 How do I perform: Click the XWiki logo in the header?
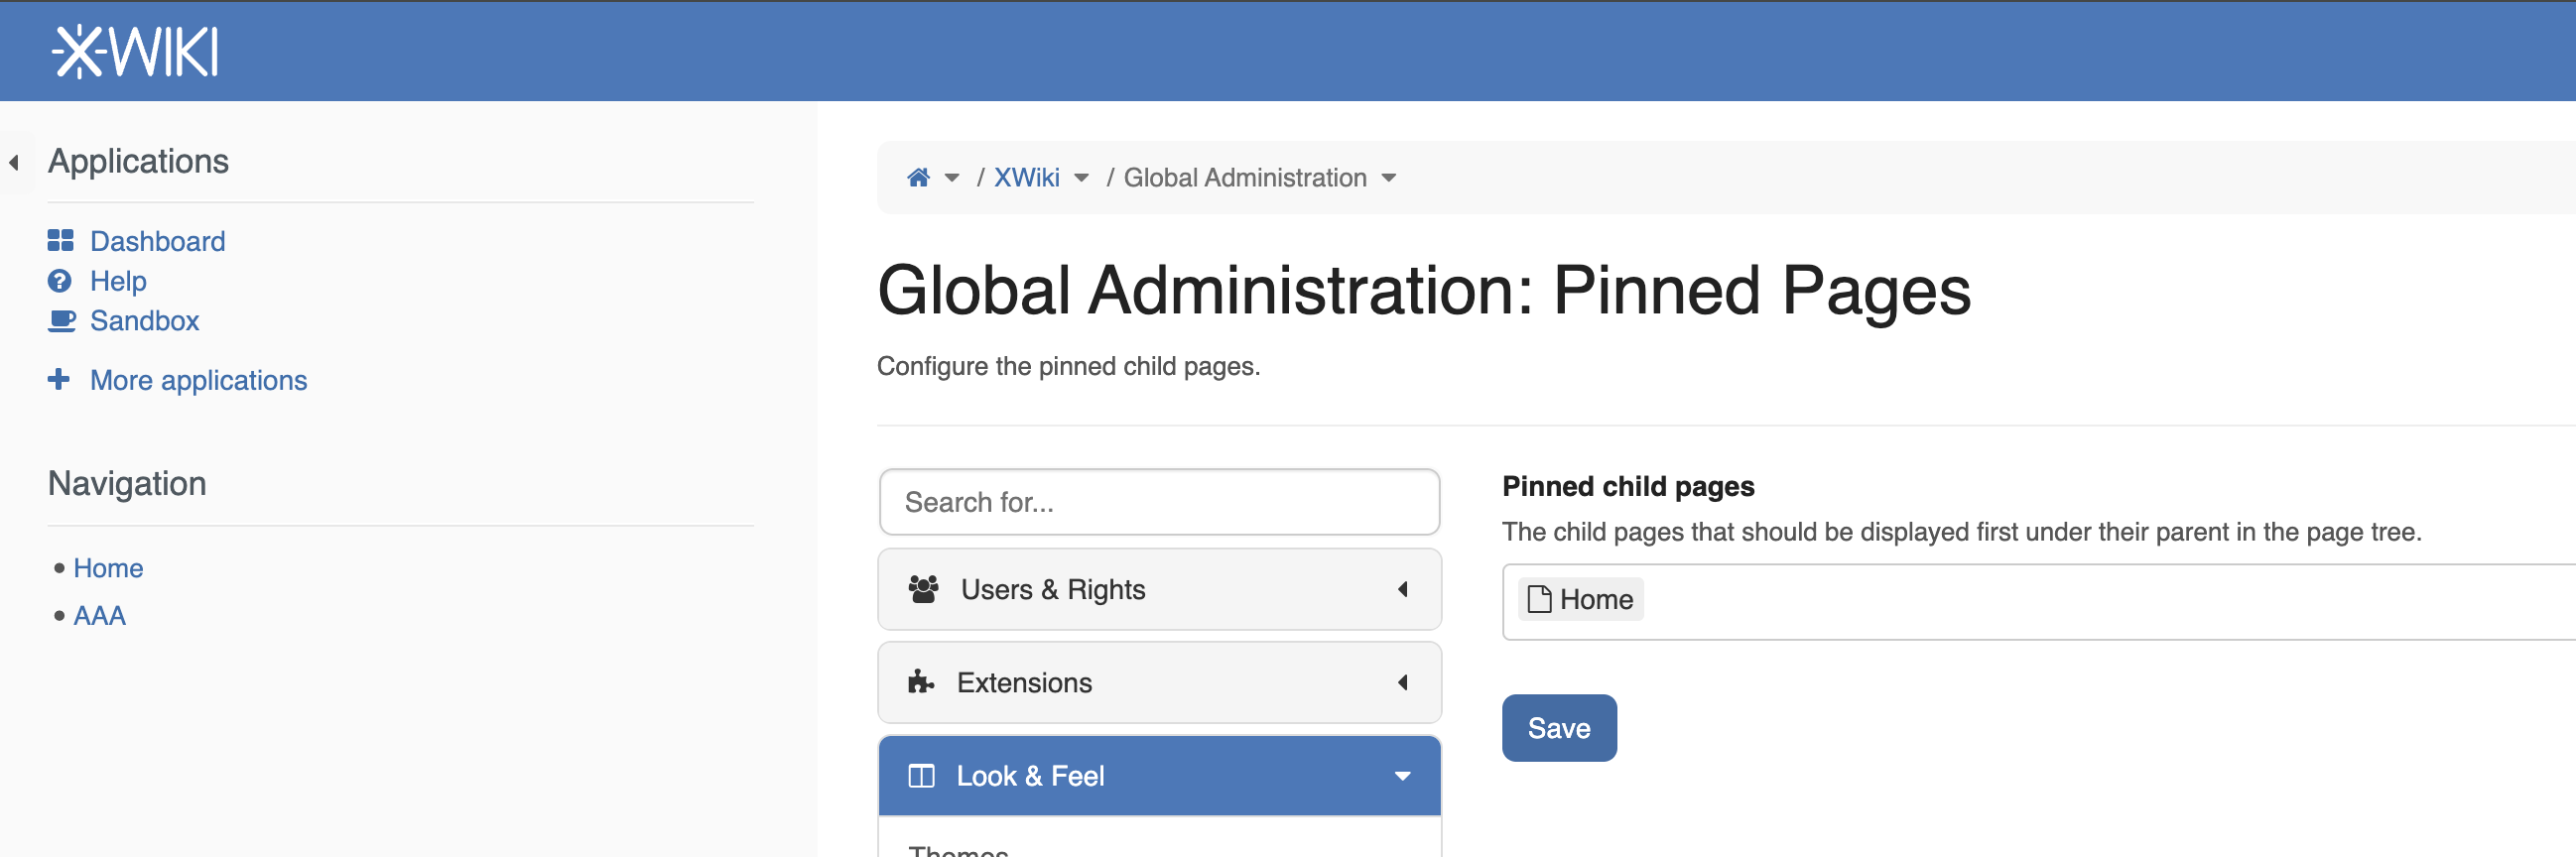(x=135, y=52)
